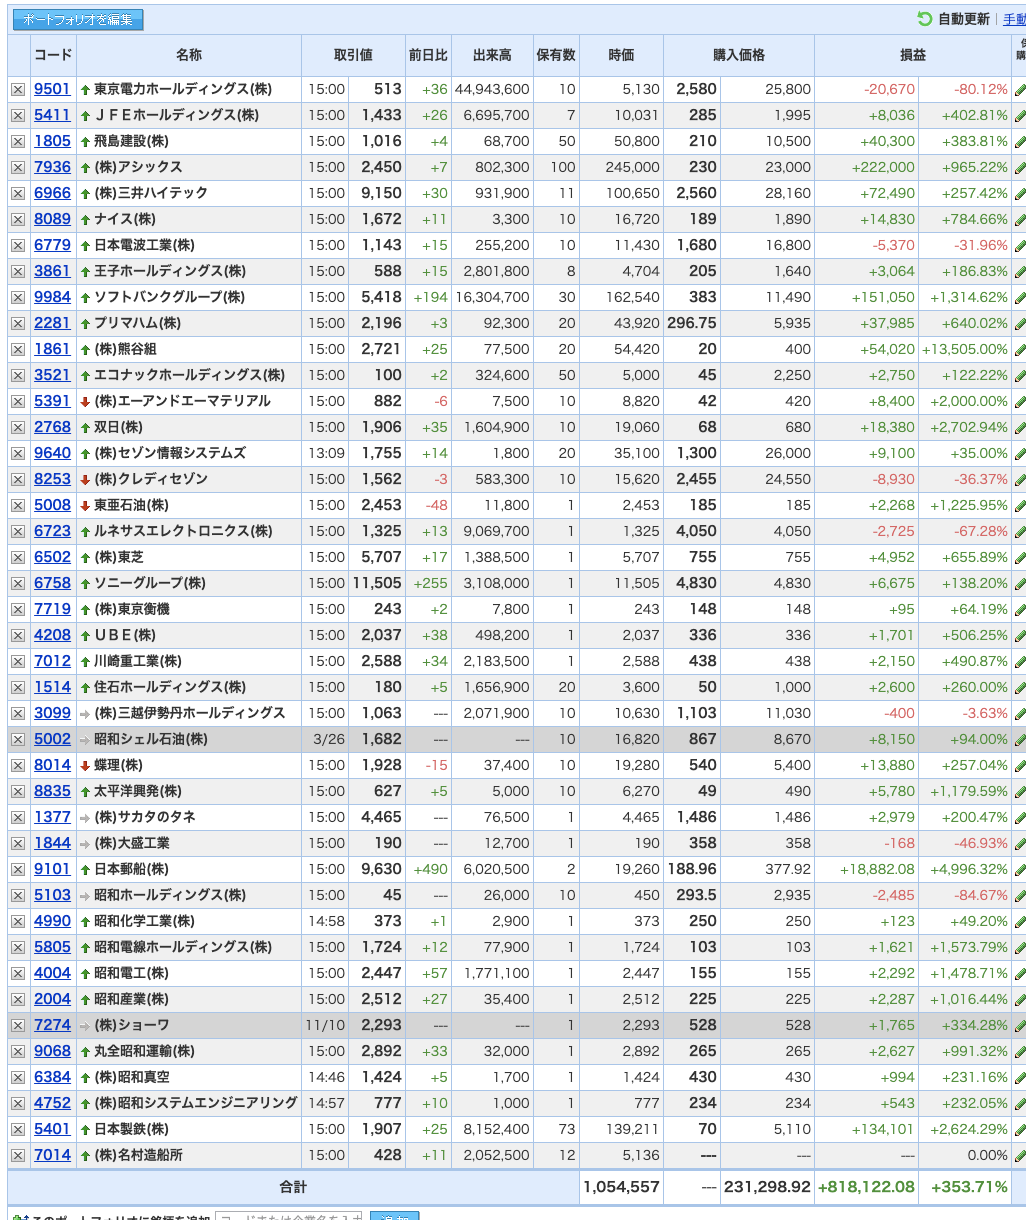The width and height of the screenshot is (1026, 1220).
Task: Click the 取引値 column header
Action: 353,55
